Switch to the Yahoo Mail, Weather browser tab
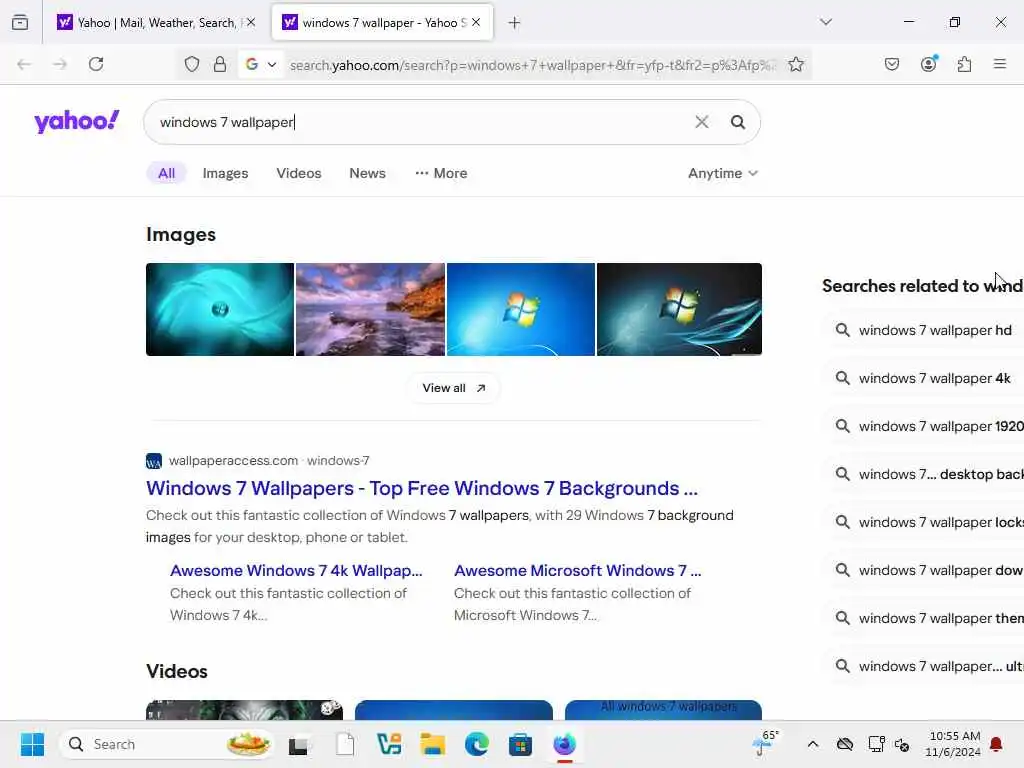The width and height of the screenshot is (1024, 768). (155, 23)
